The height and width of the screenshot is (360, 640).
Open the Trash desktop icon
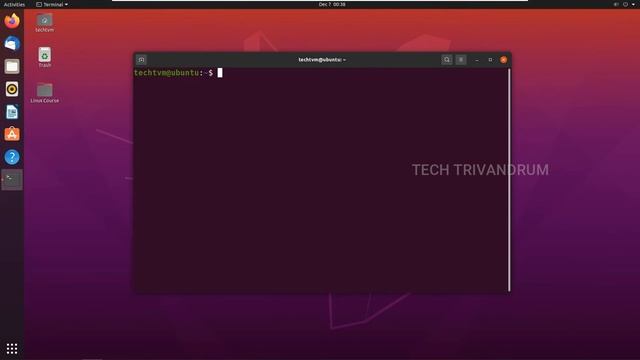pyautogui.click(x=44, y=57)
